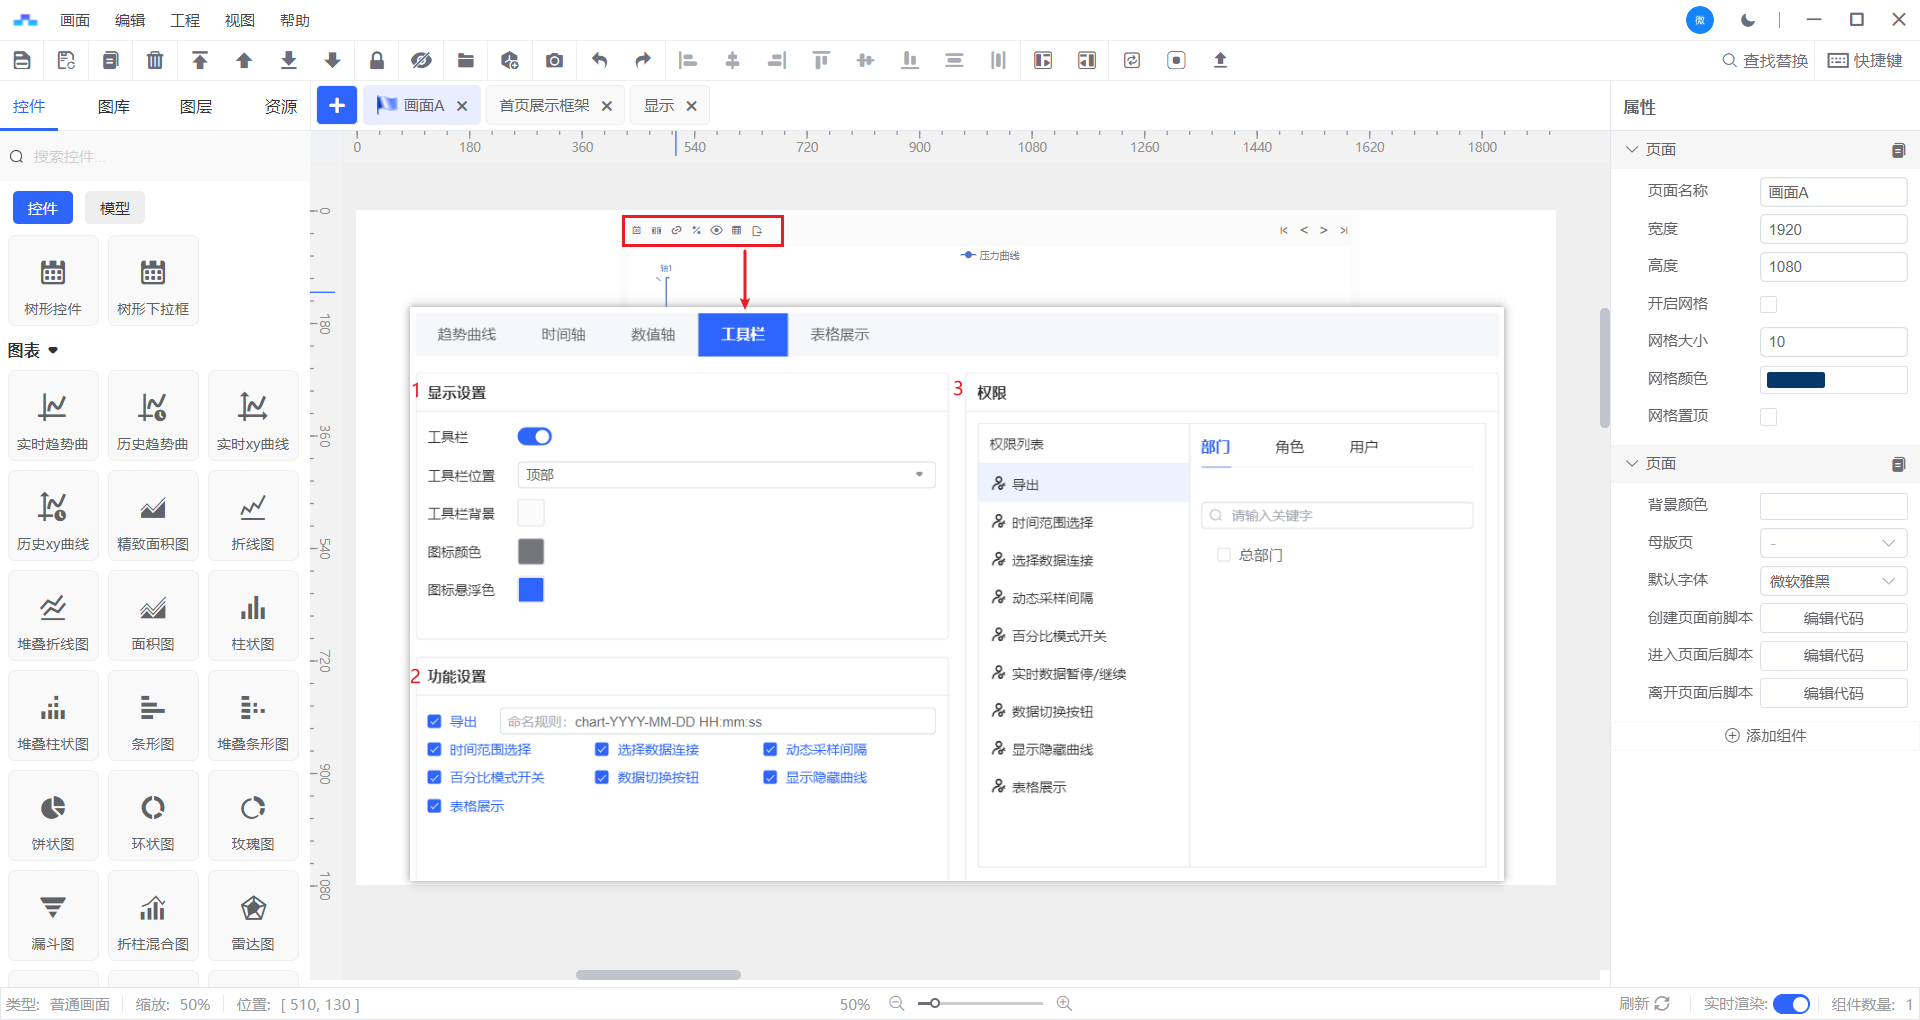
Task: Open the 母版页 dropdown
Action: [1833, 543]
